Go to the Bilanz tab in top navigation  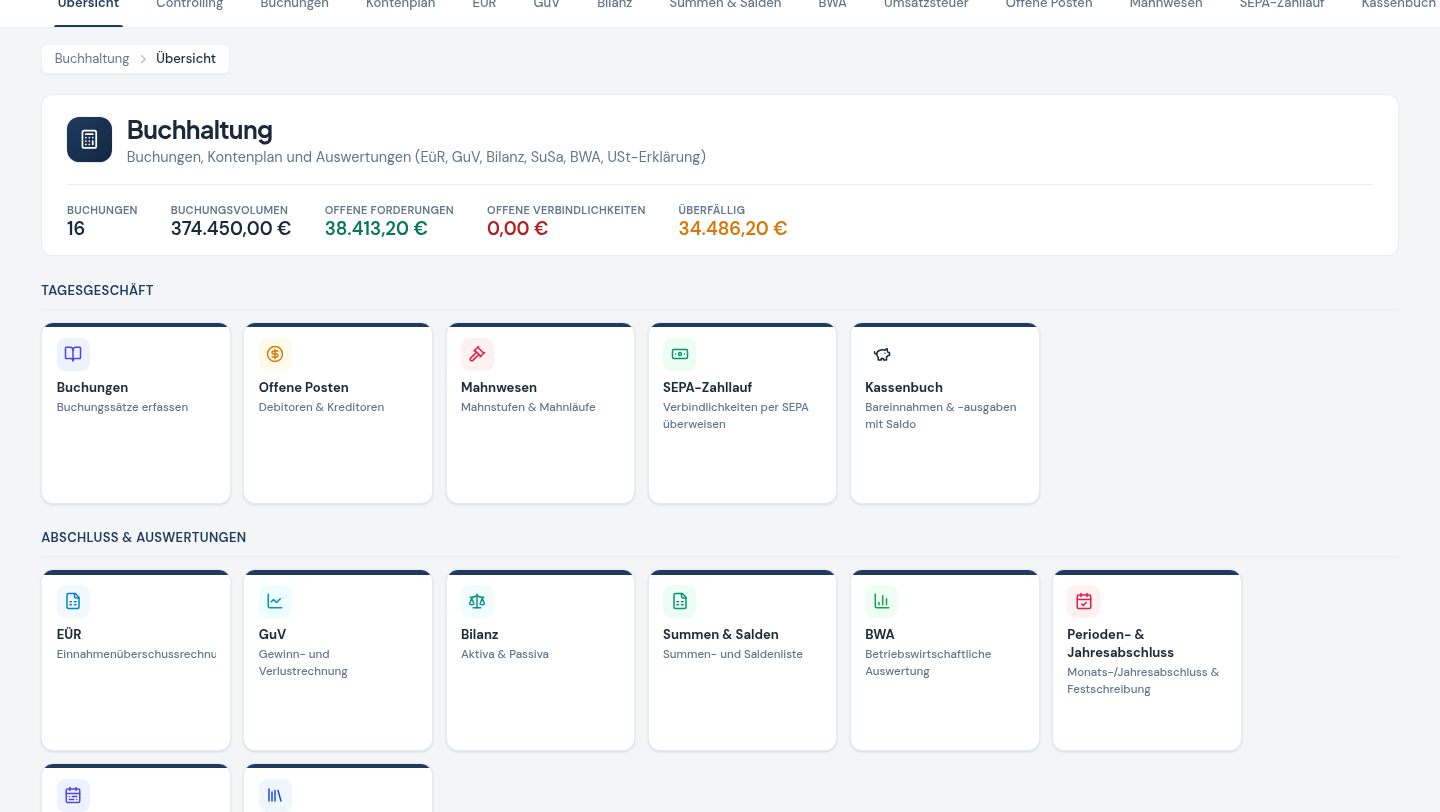(614, 5)
